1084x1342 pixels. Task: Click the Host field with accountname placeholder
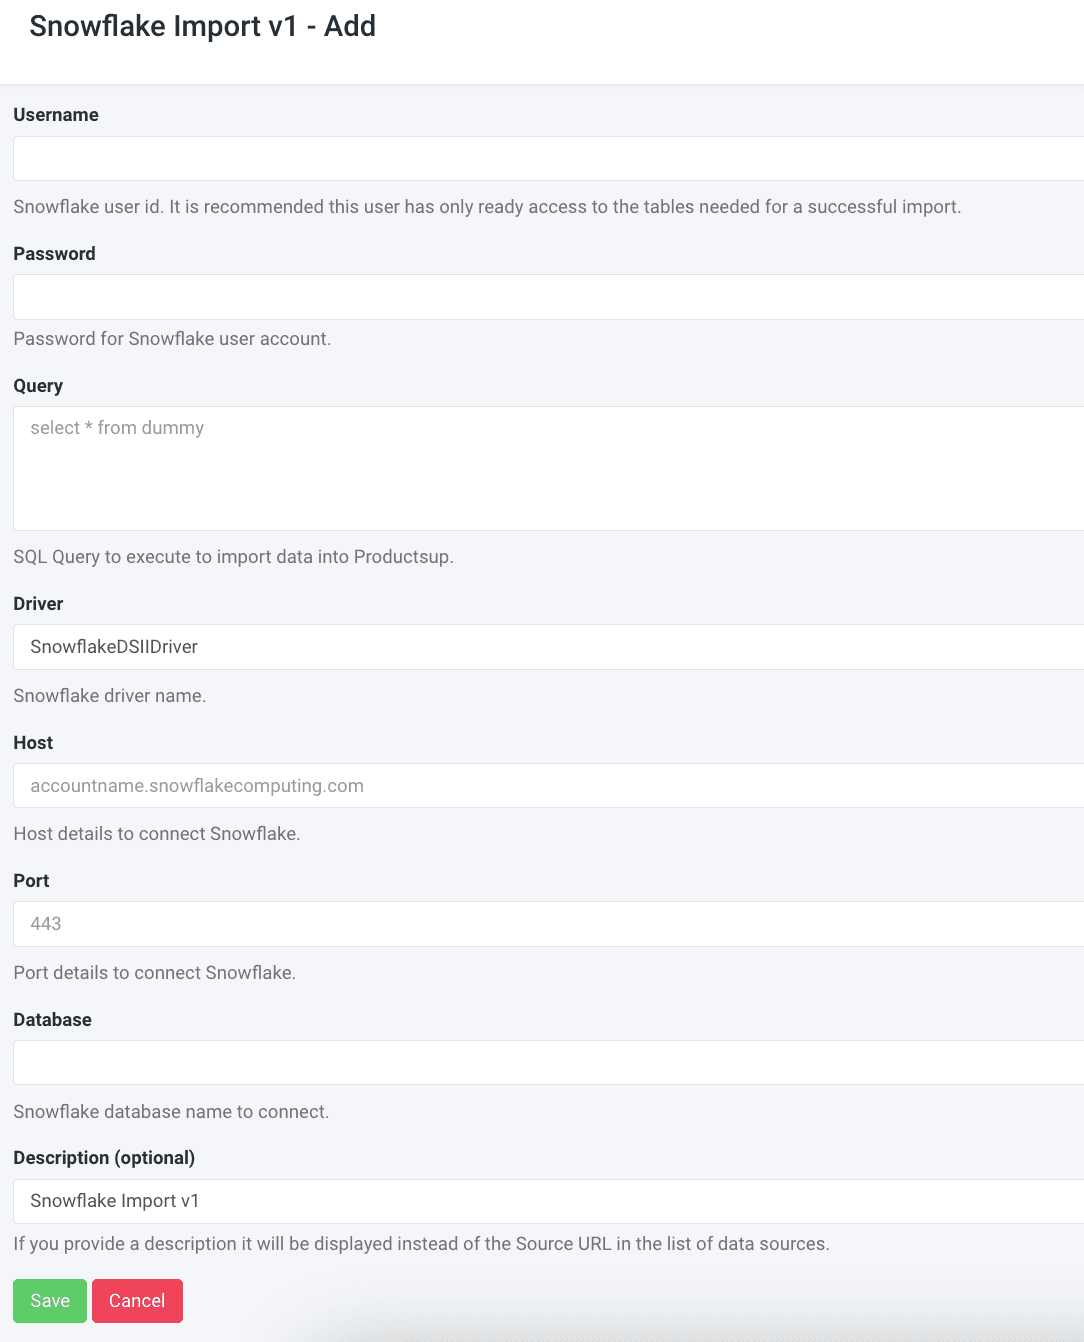point(548,786)
